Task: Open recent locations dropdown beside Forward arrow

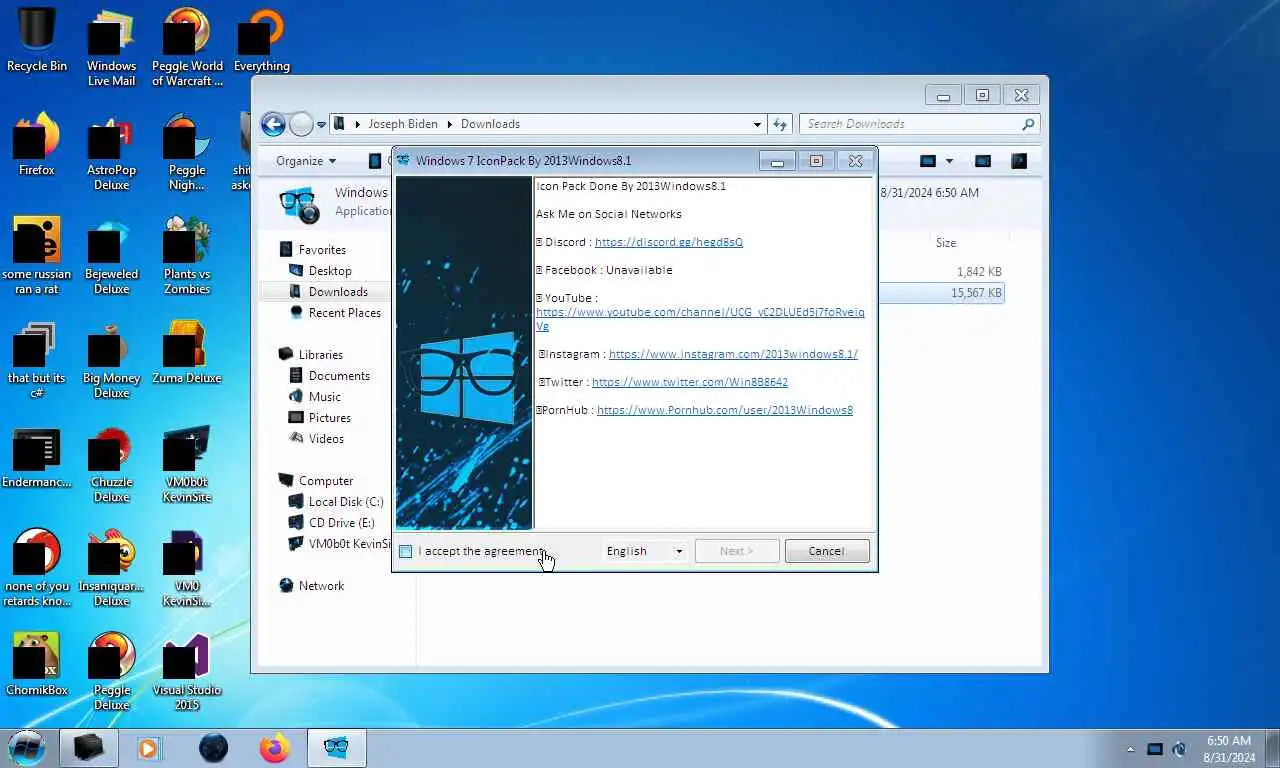Action: [x=321, y=125]
